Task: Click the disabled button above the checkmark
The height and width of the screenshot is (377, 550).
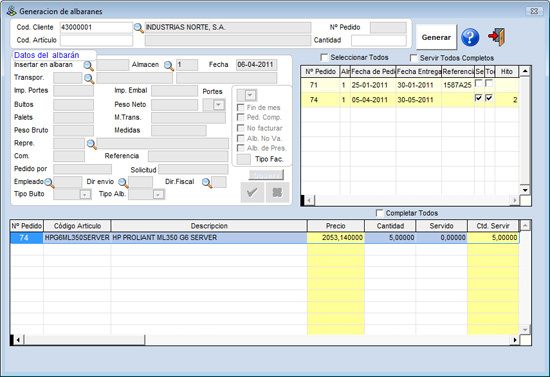Action: [x=266, y=175]
